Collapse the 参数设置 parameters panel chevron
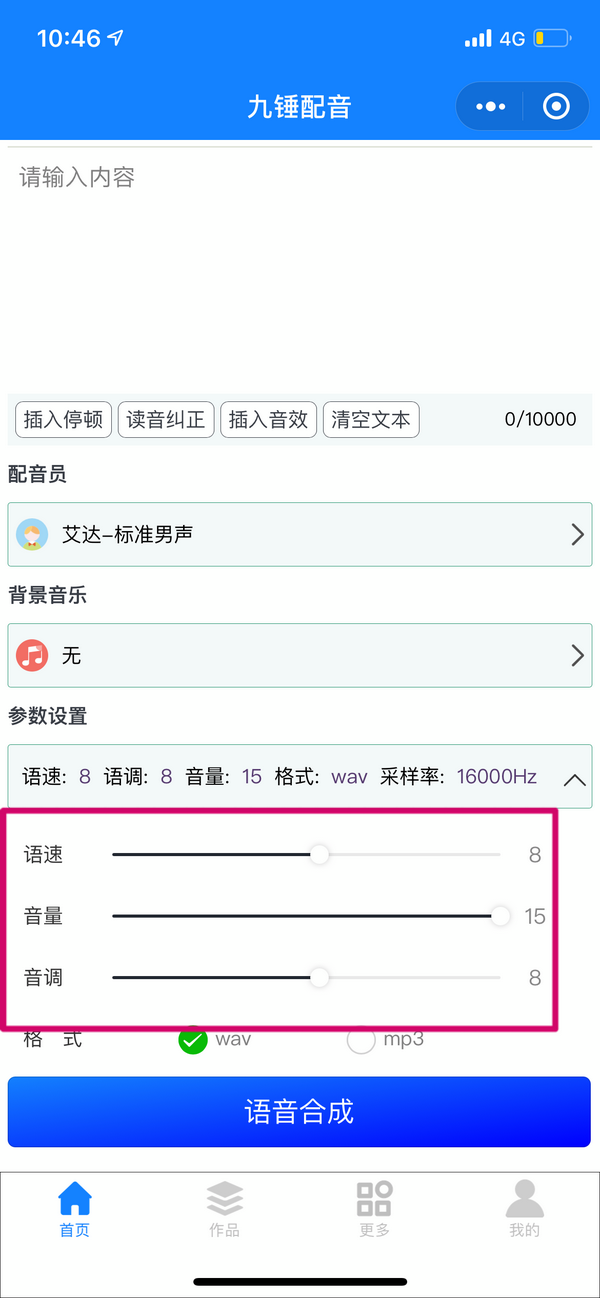600x1298 pixels. coord(575,779)
